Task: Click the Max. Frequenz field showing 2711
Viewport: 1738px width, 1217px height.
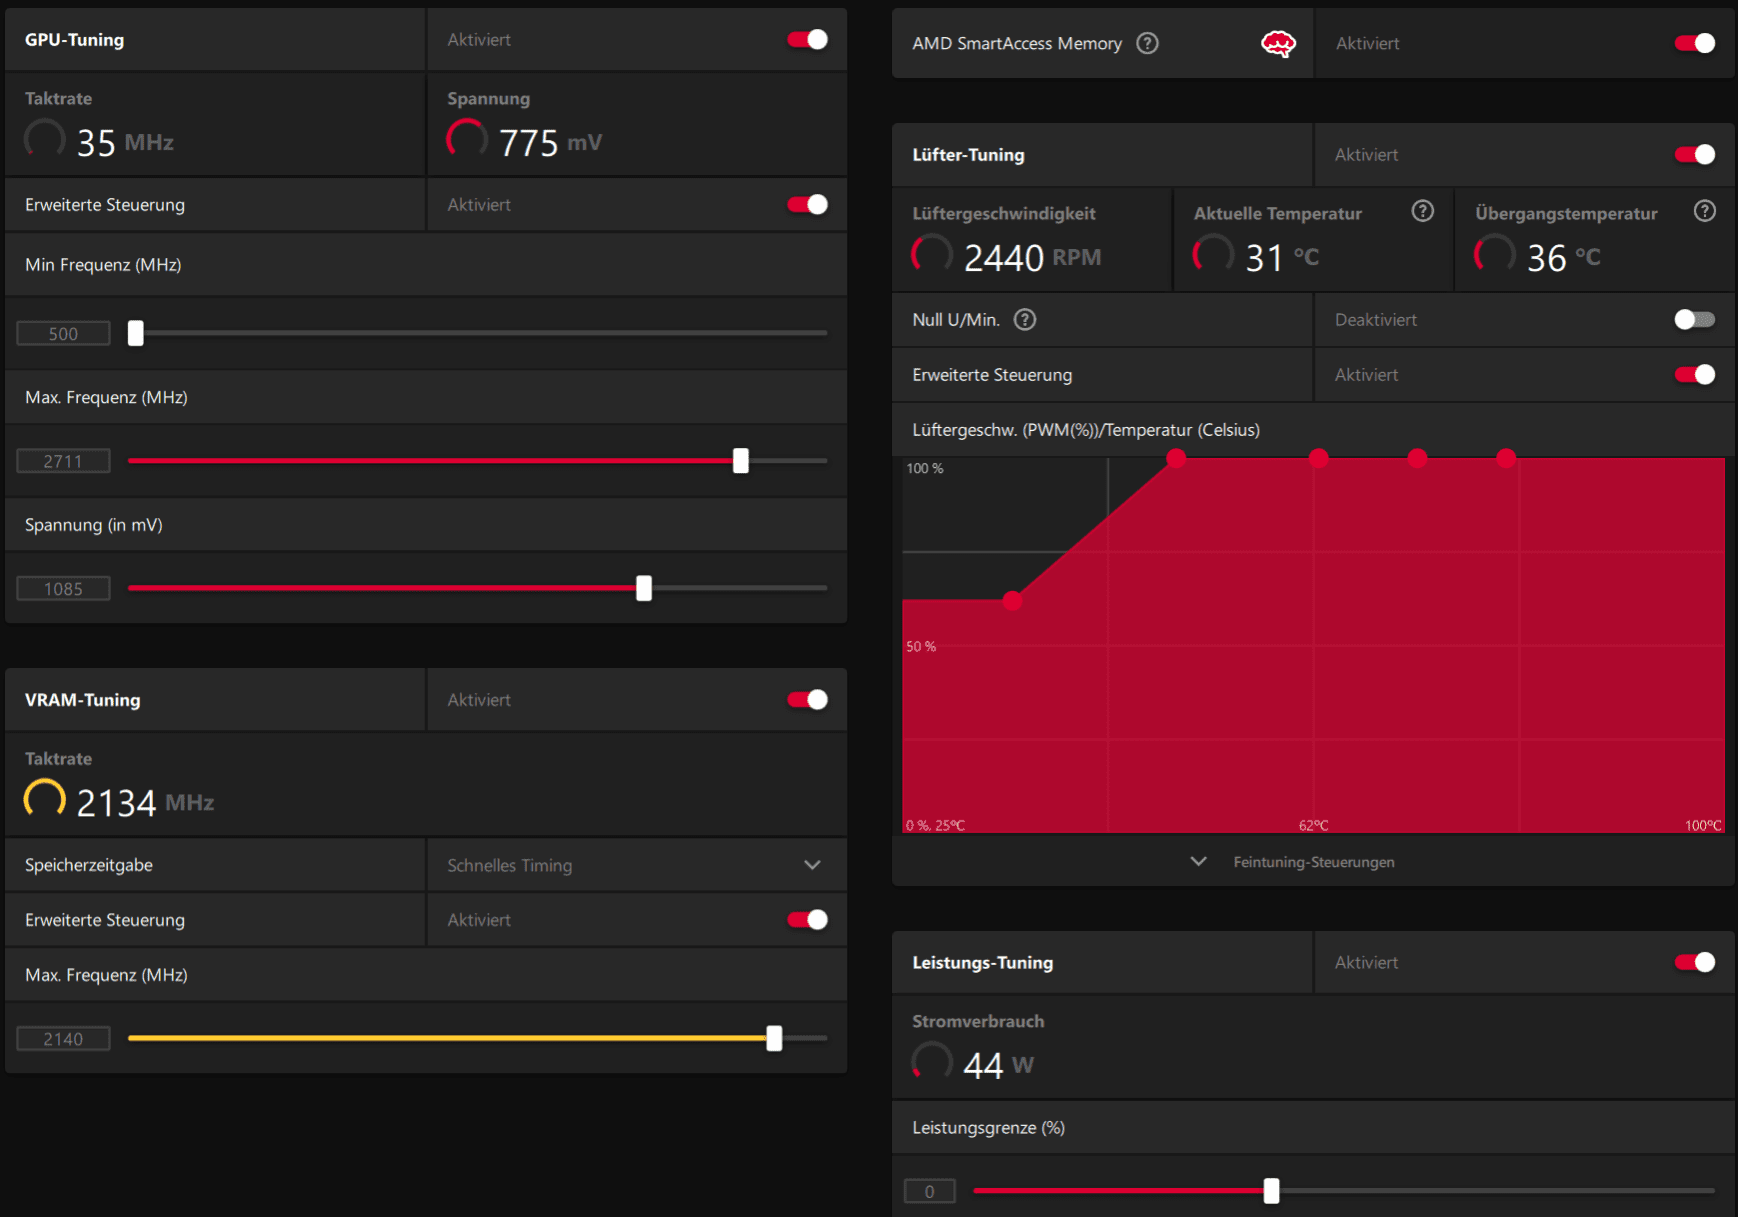Action: [63, 461]
